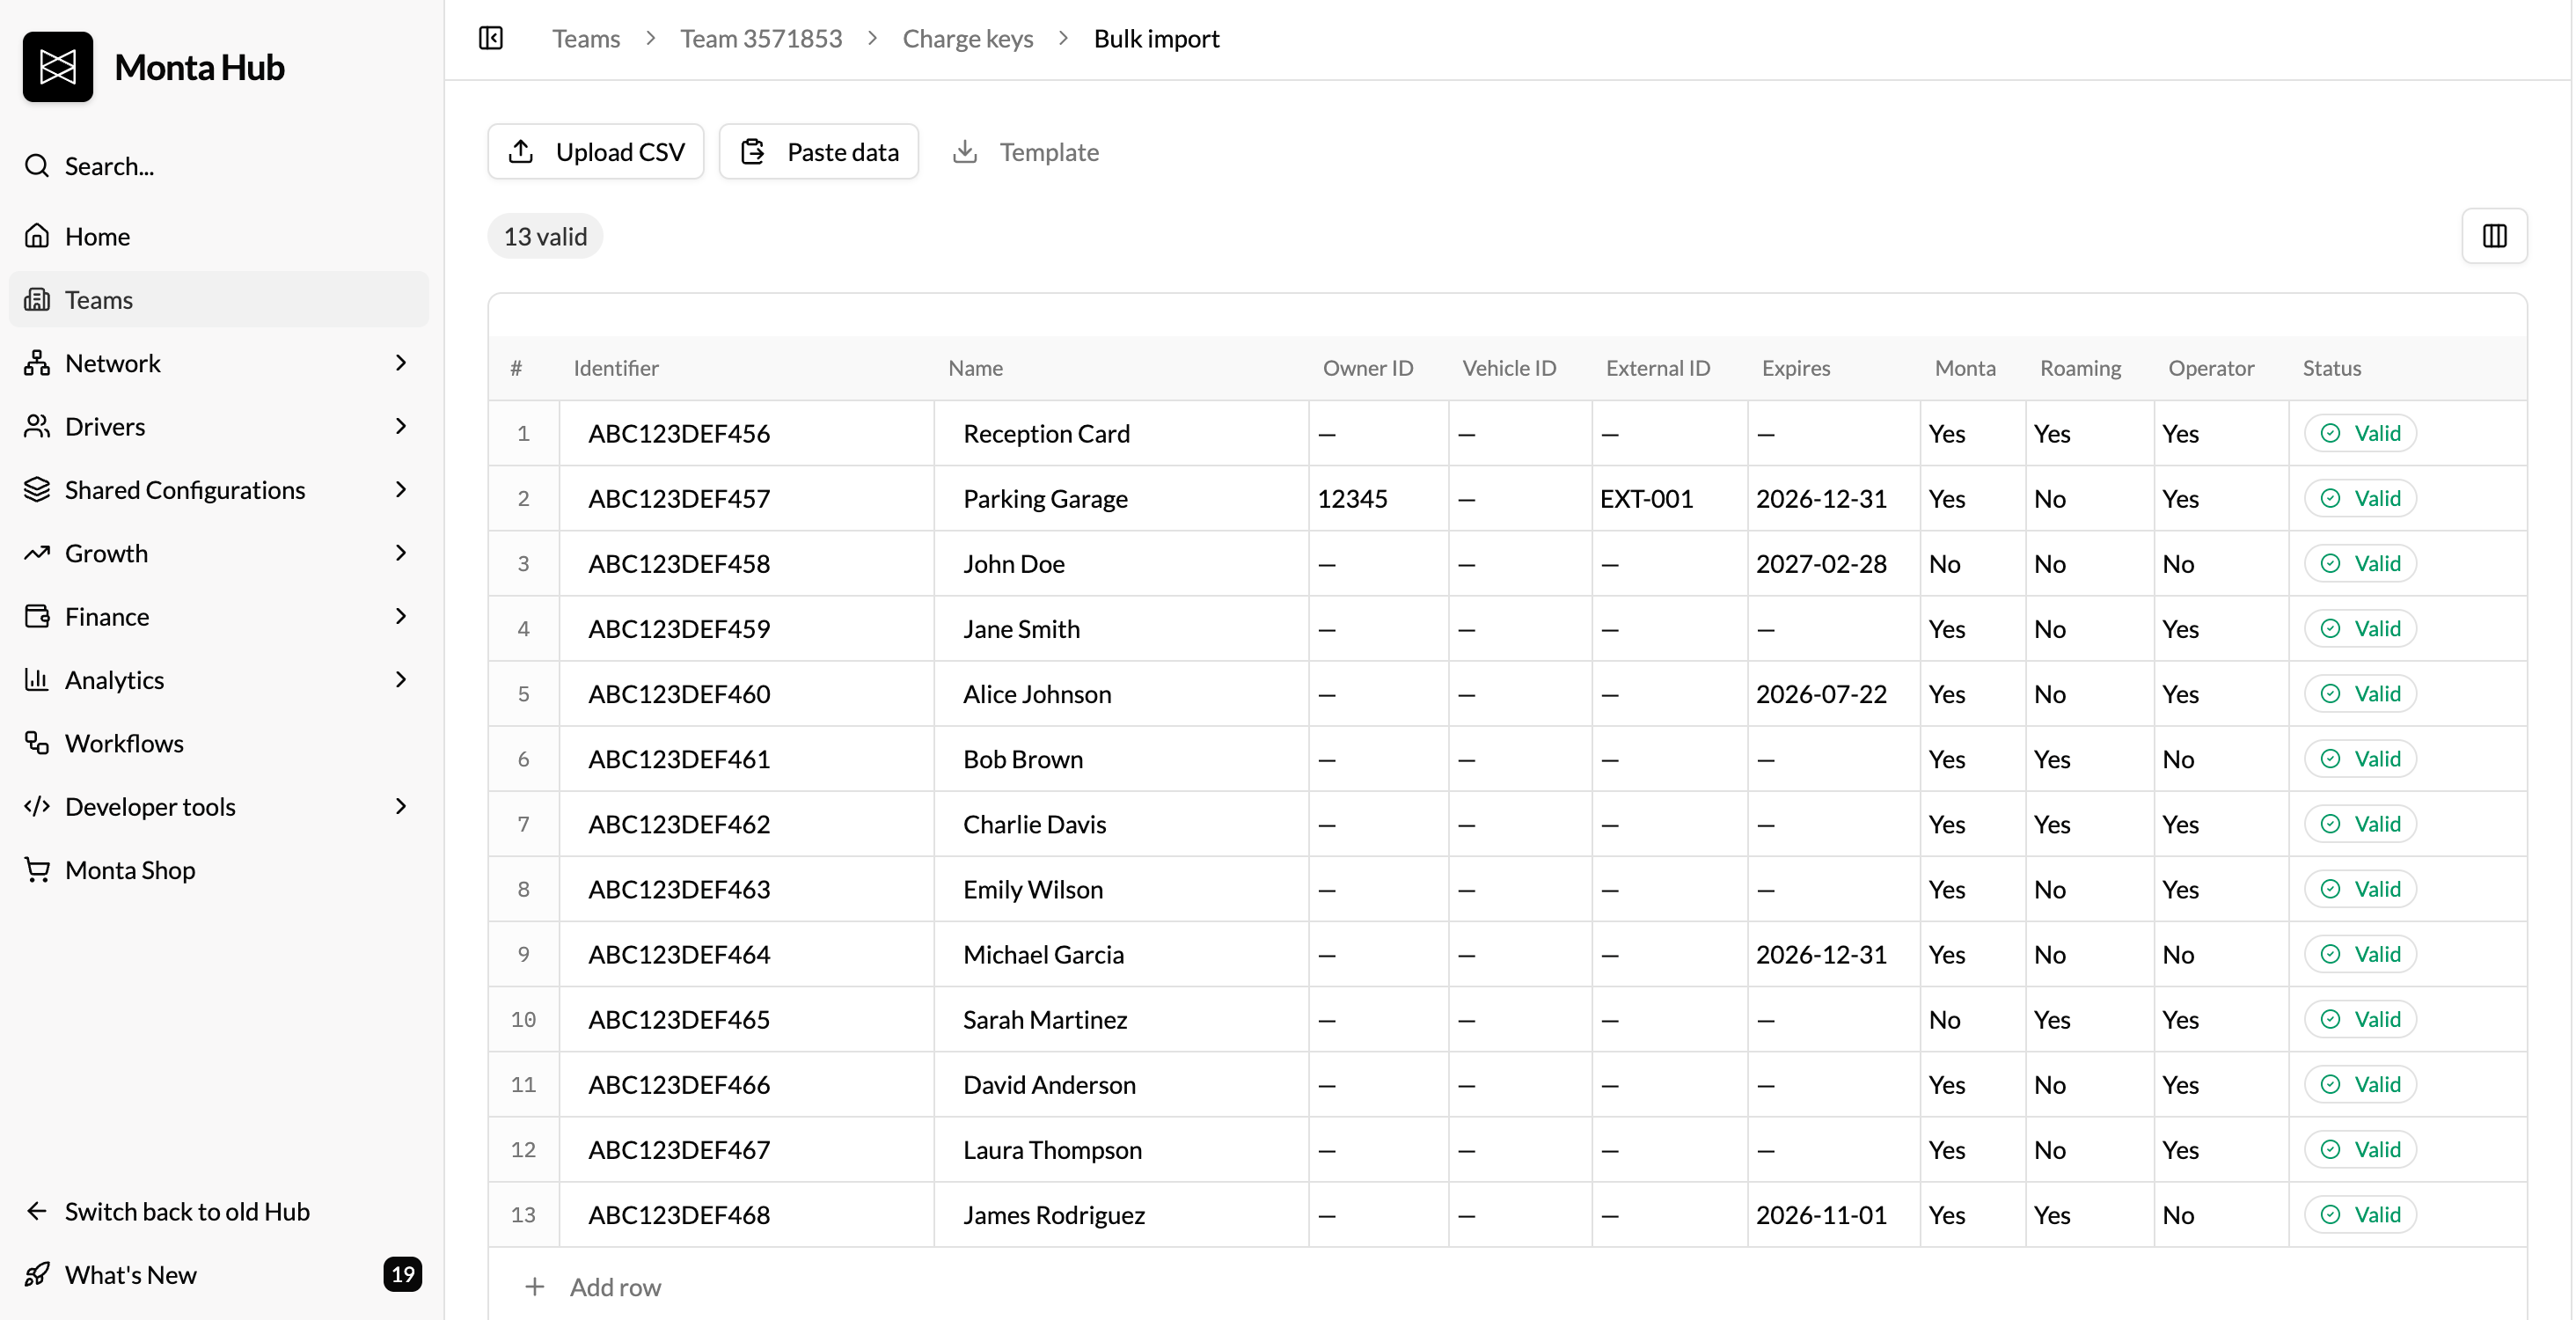Click the 13 valid filter chip
The height and width of the screenshot is (1320, 2576).
[545, 236]
